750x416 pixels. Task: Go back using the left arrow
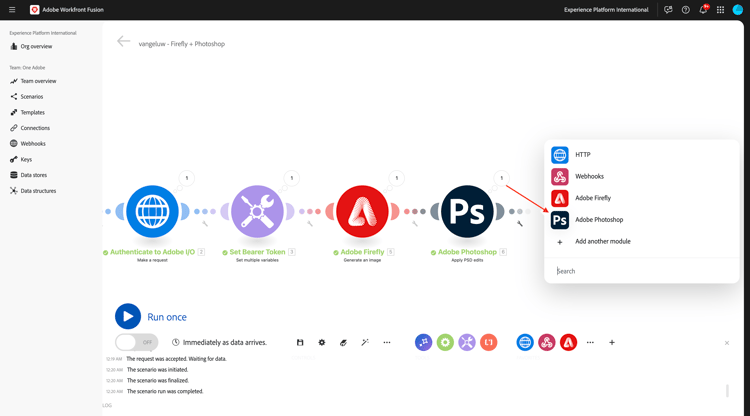(123, 42)
